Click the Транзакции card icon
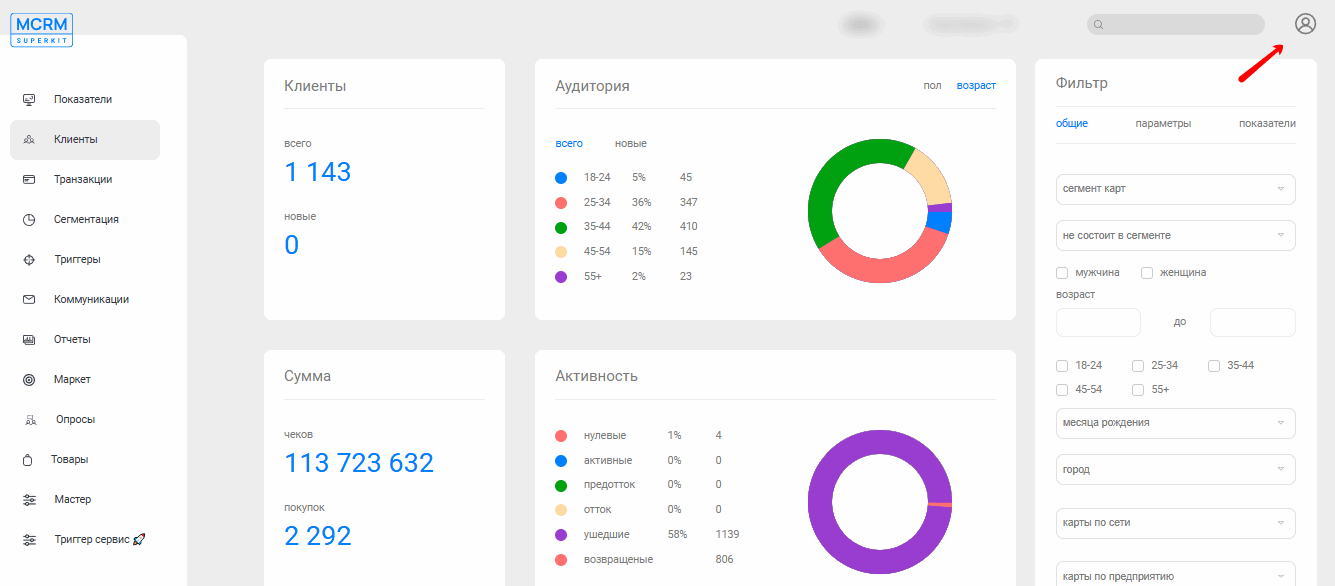The image size is (1335, 586). point(29,180)
